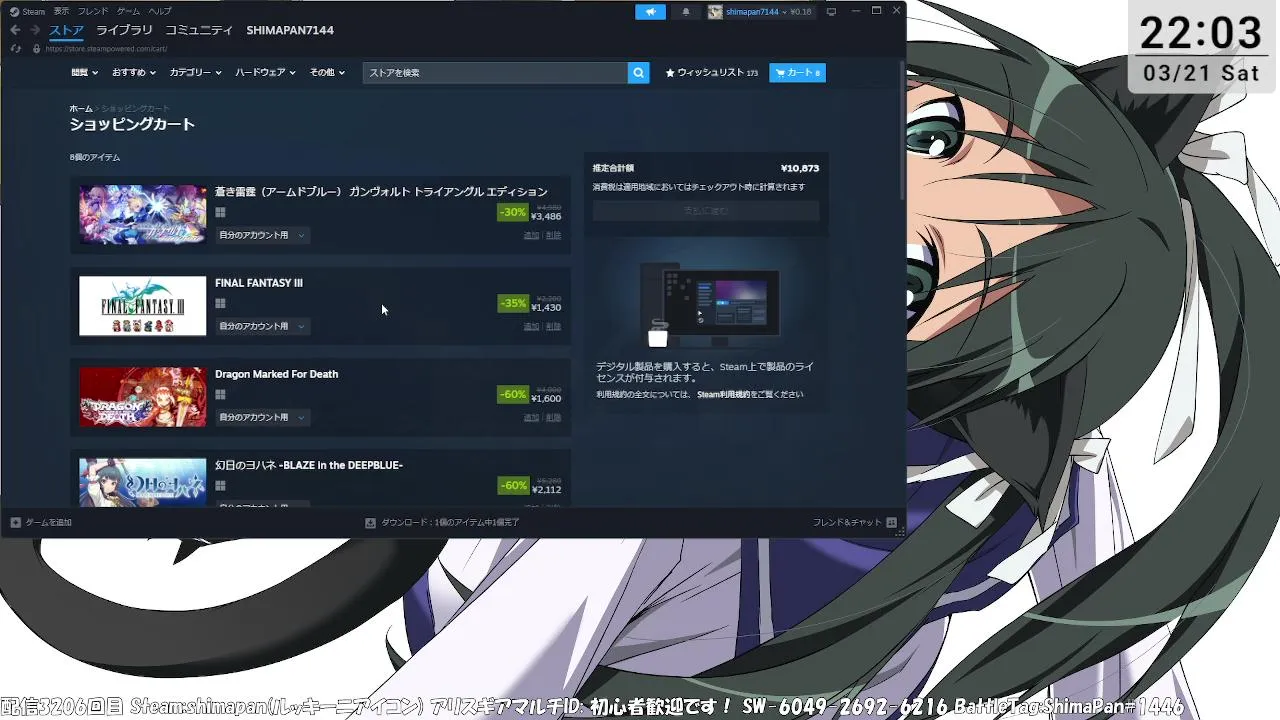Open the 閲覧 store dropdown
Viewport: 1280px width, 720px height.
tap(85, 73)
